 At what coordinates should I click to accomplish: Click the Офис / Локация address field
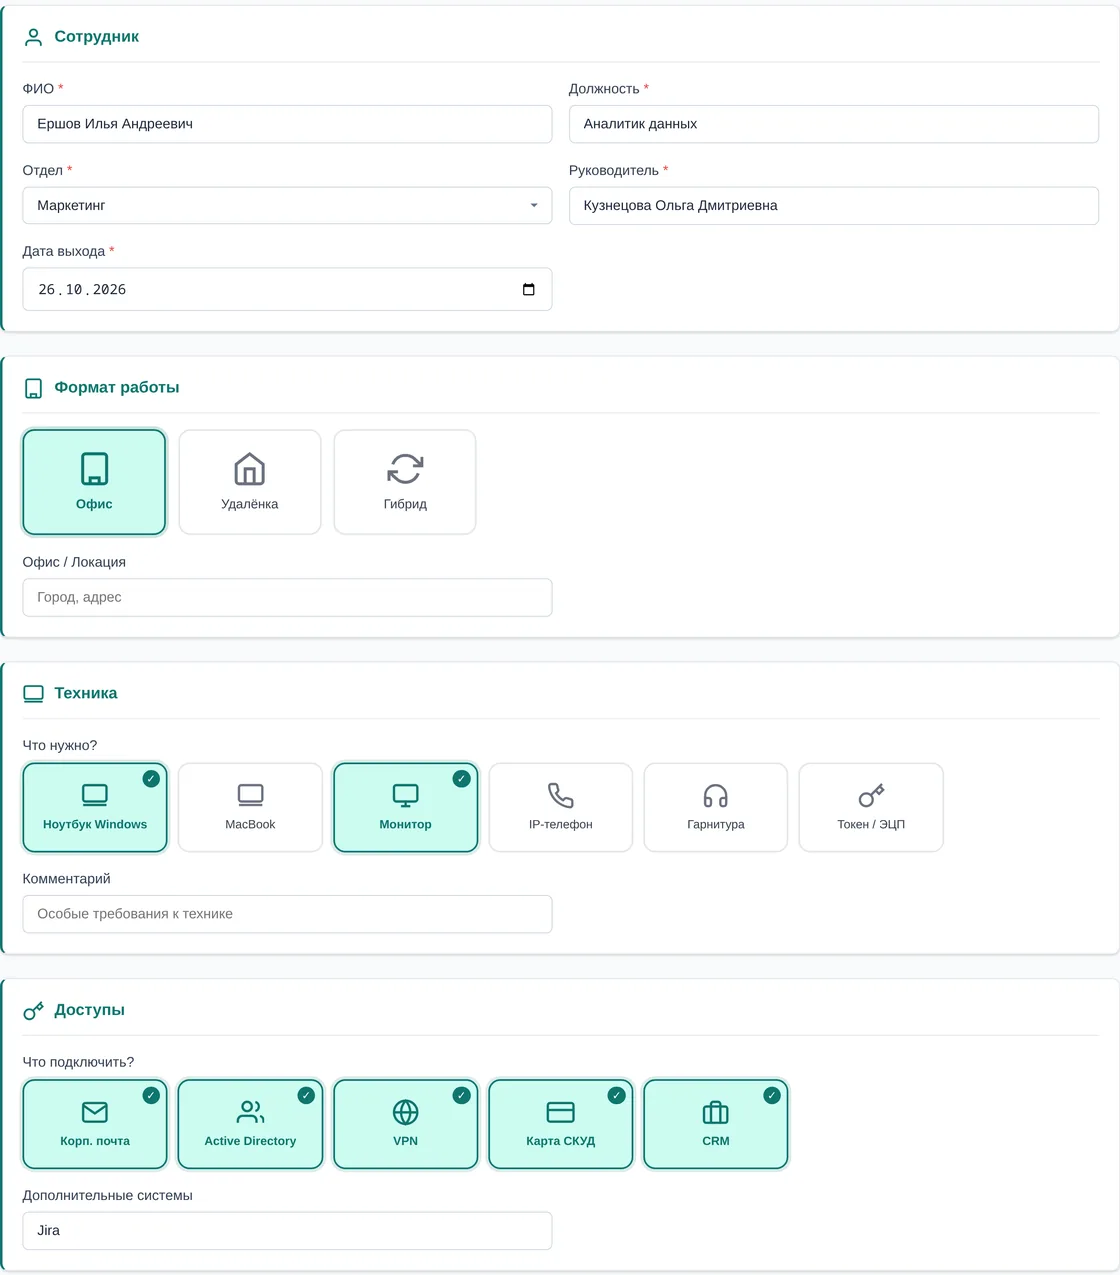tap(287, 597)
